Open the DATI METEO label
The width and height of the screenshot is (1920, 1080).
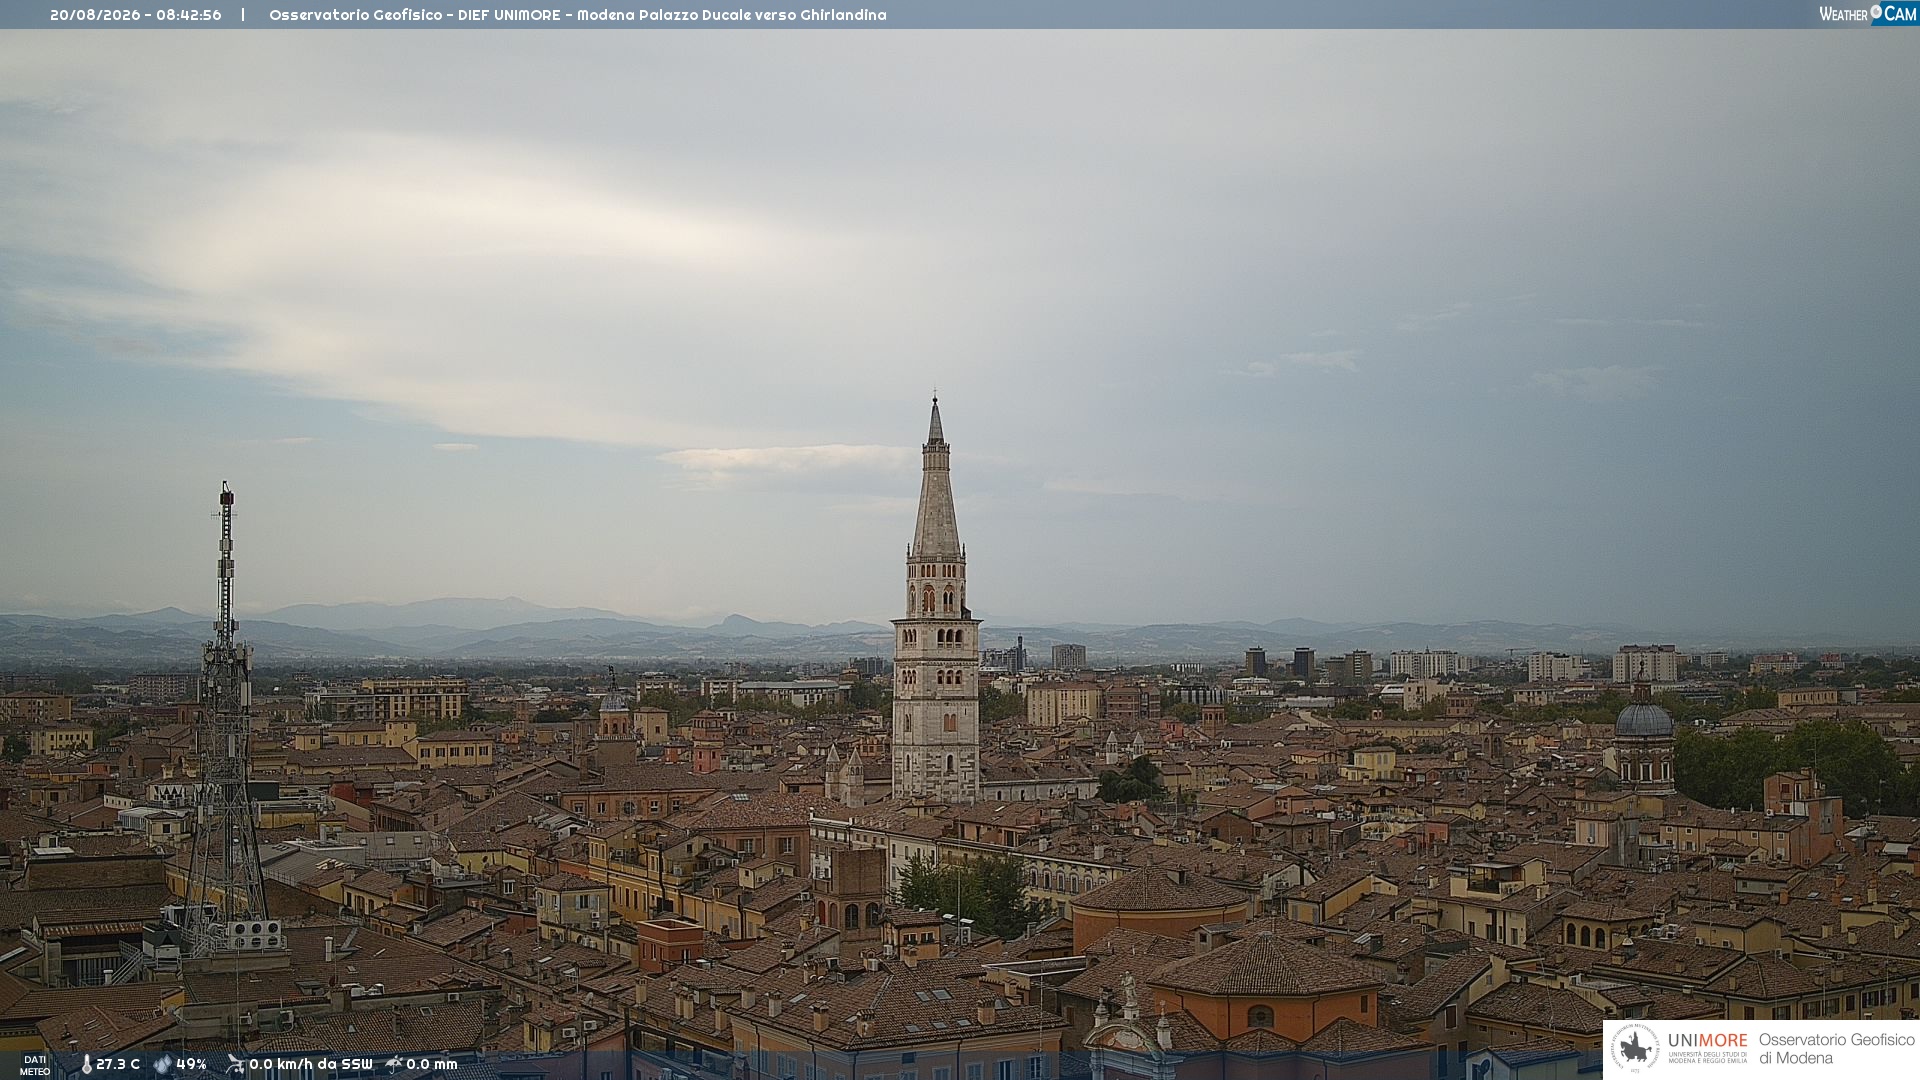[35, 1065]
